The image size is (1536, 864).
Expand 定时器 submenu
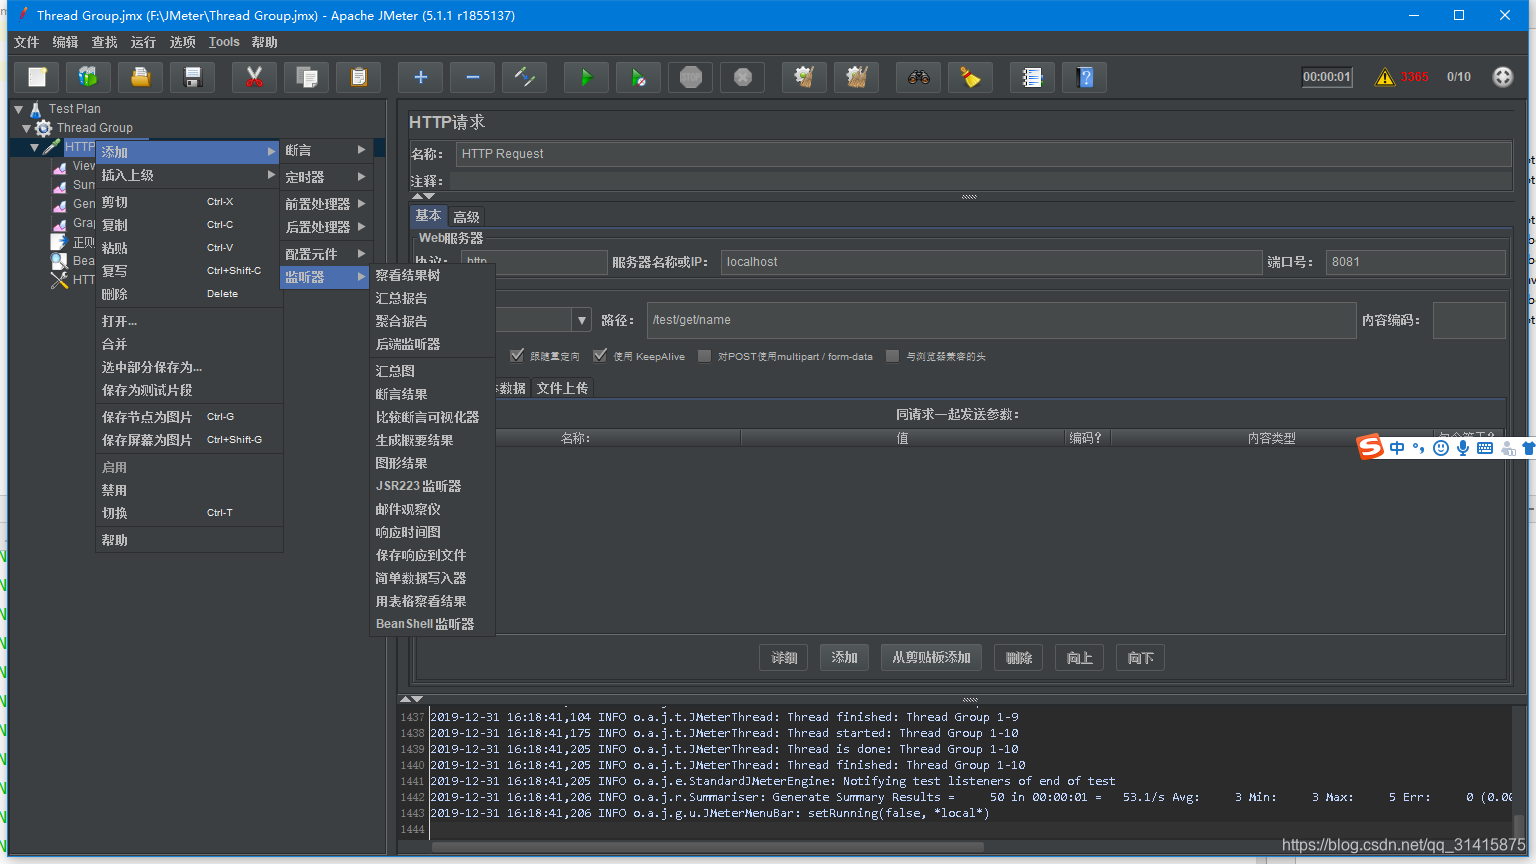(x=326, y=177)
